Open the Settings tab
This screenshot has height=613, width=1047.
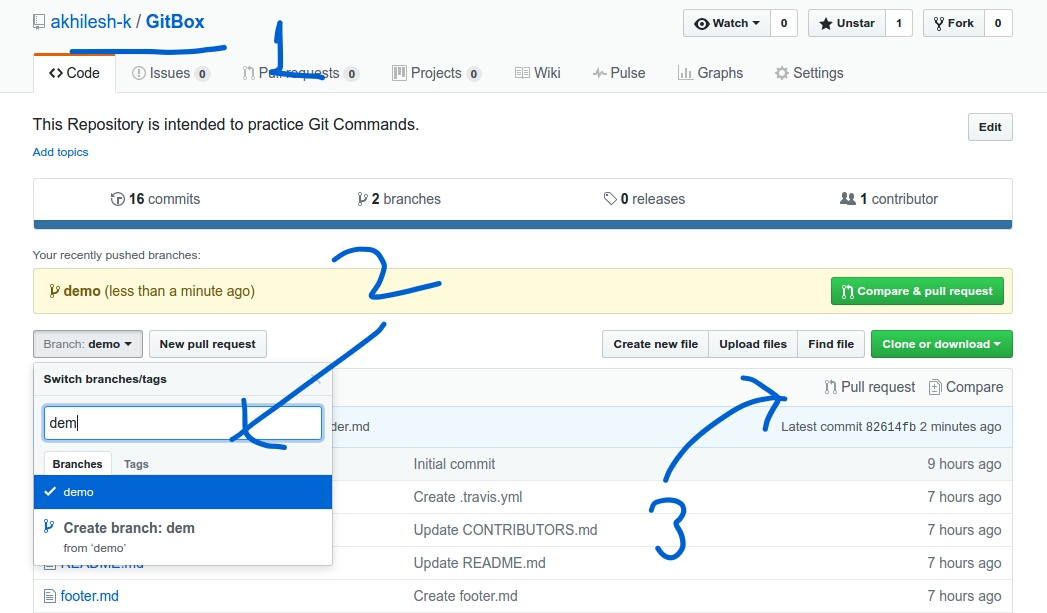(809, 73)
